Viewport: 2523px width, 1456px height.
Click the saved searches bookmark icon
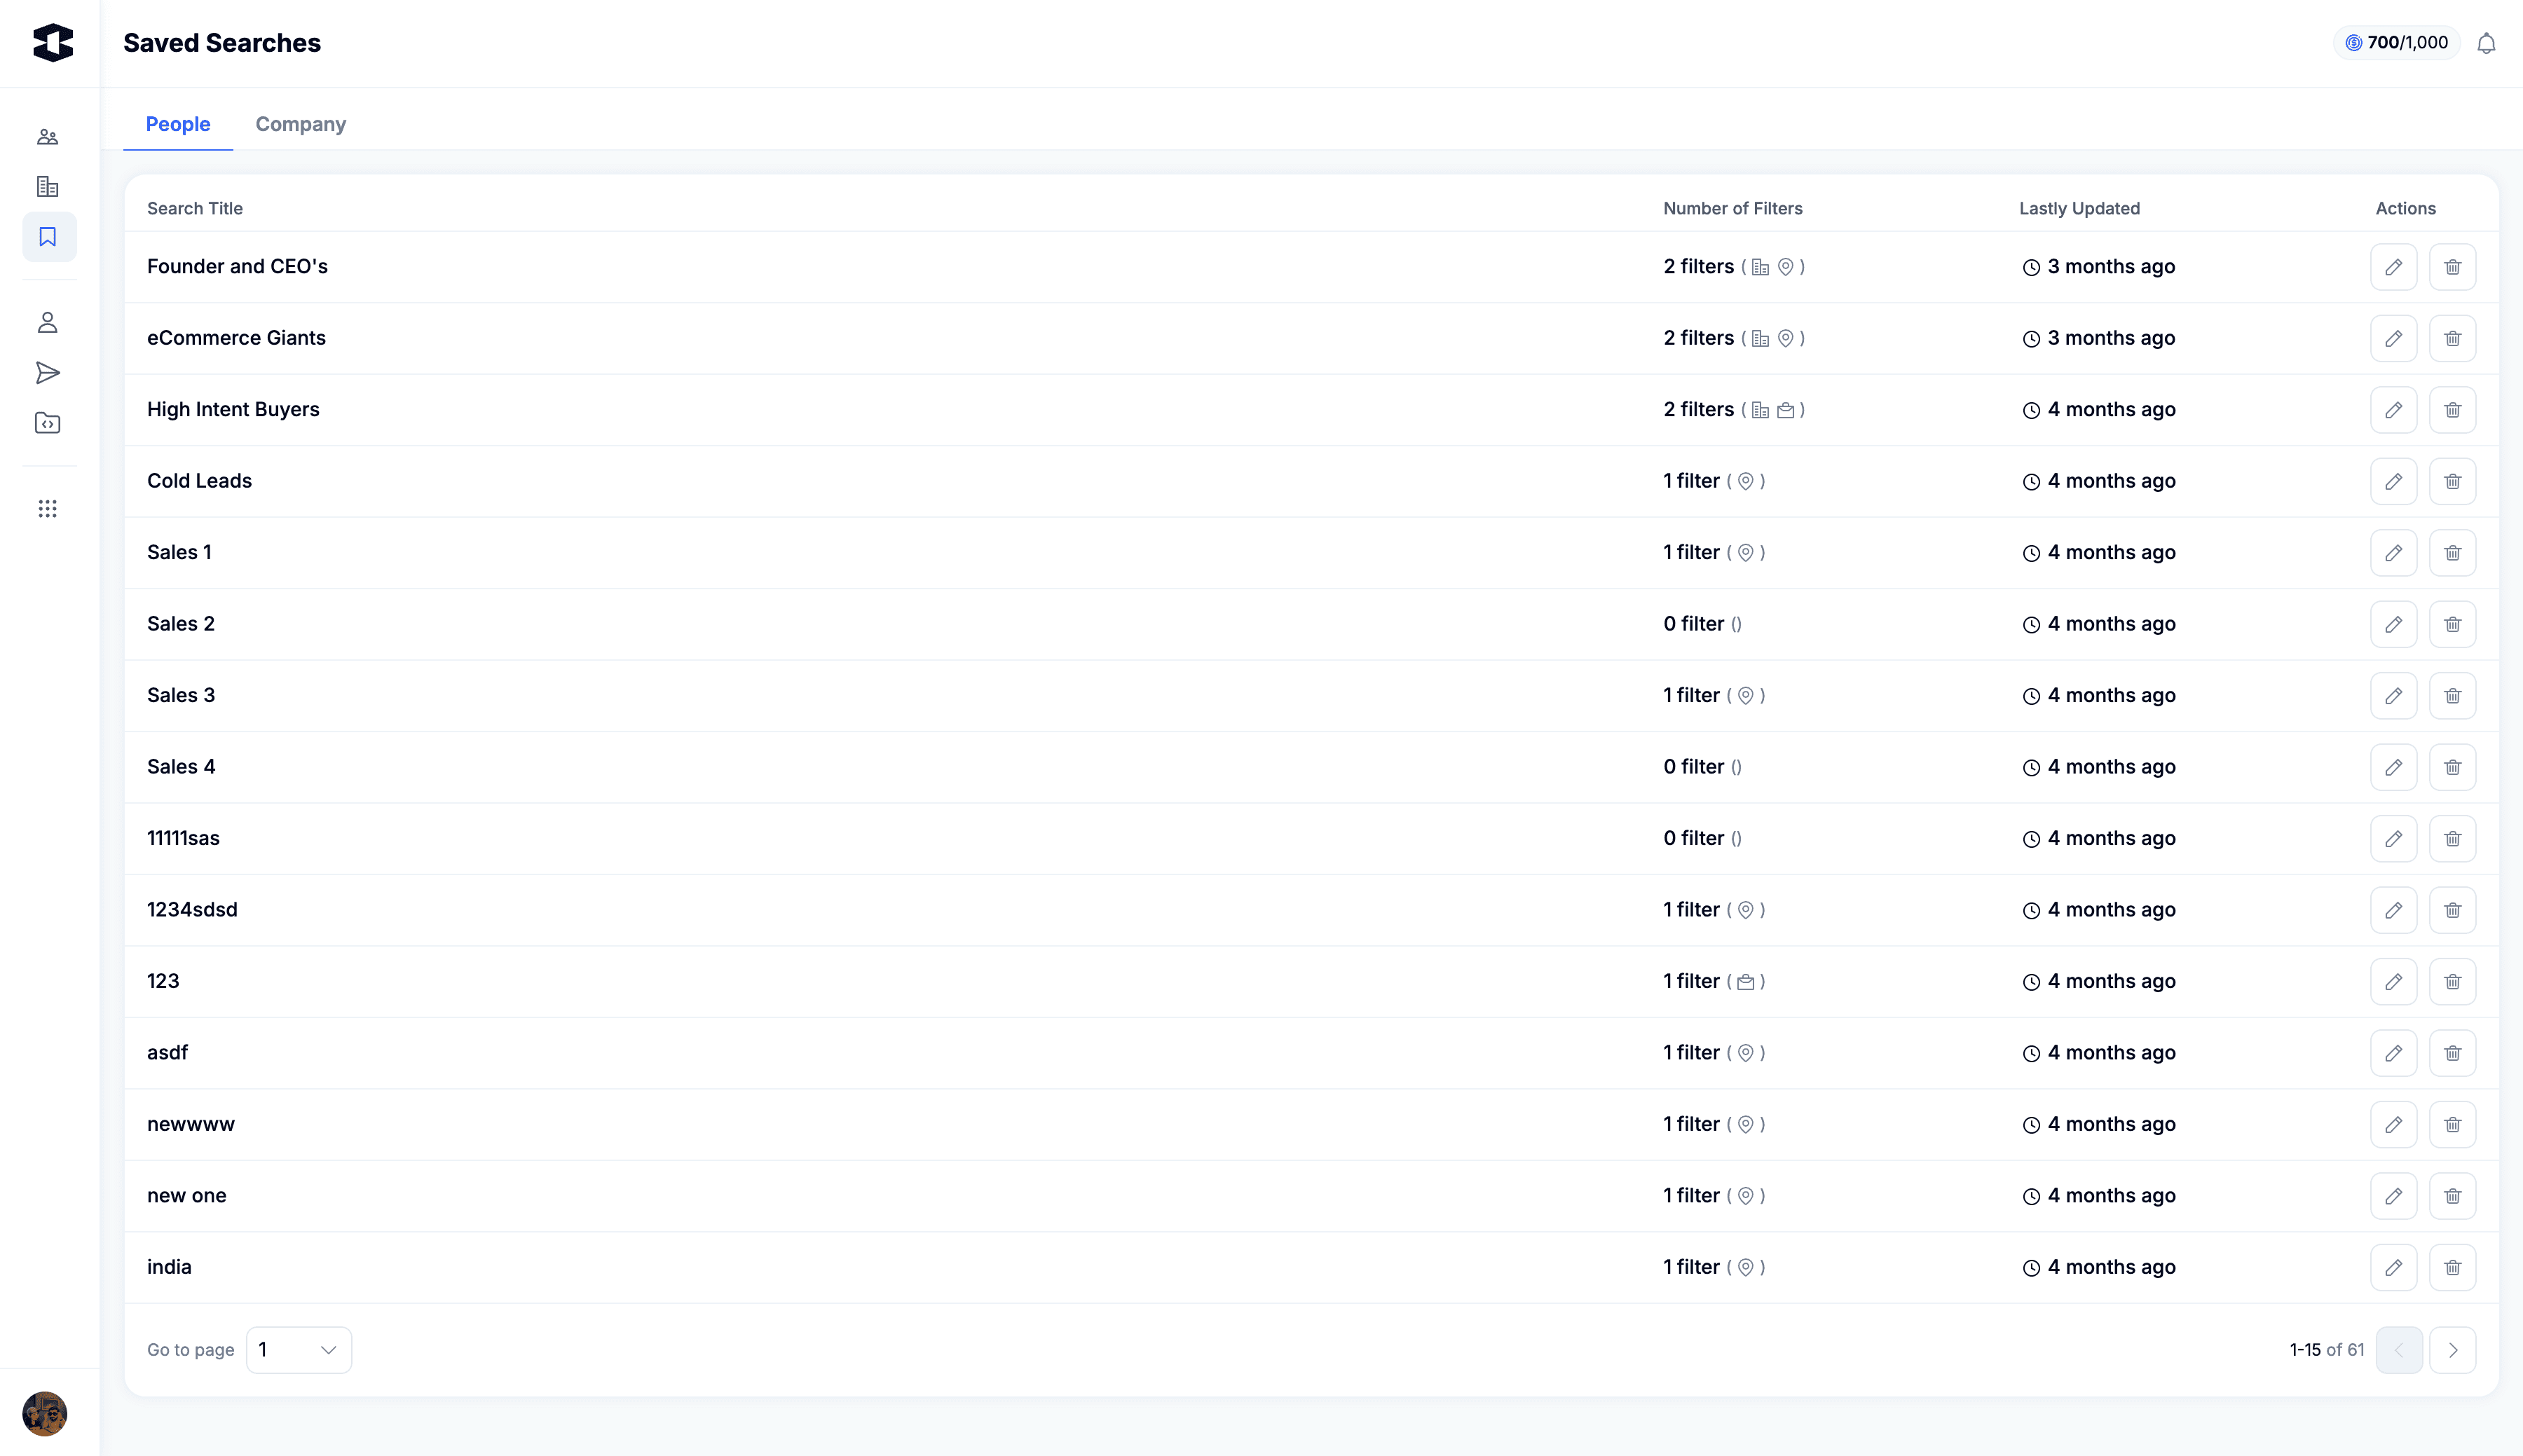(x=48, y=237)
